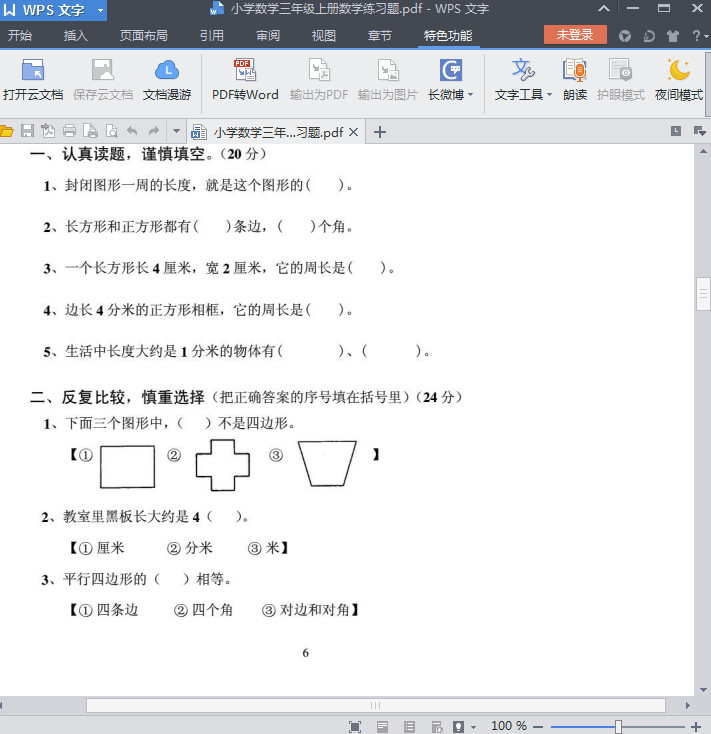This screenshot has height=734, width=711.
Task: Expand 文字工具 dropdown arrow
Action: point(549,95)
